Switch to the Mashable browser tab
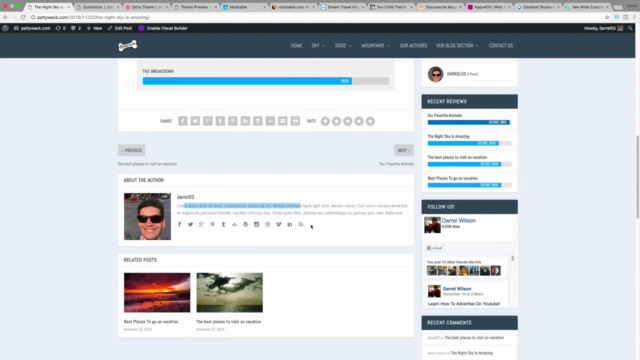 (x=245, y=7)
